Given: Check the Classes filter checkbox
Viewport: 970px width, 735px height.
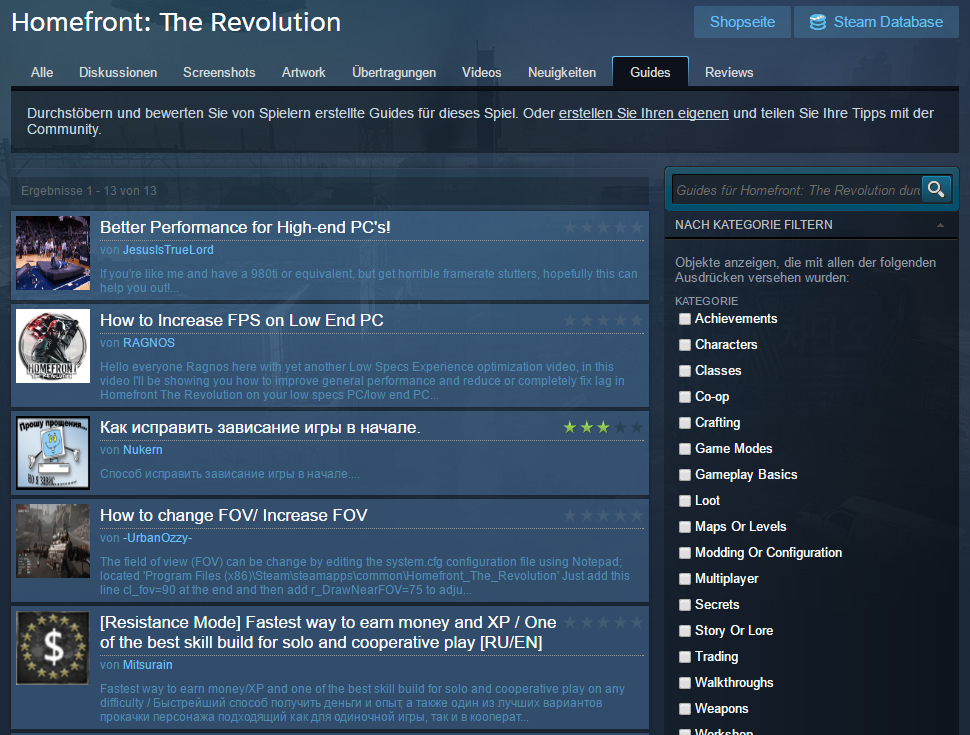Looking at the screenshot, I should coord(685,371).
